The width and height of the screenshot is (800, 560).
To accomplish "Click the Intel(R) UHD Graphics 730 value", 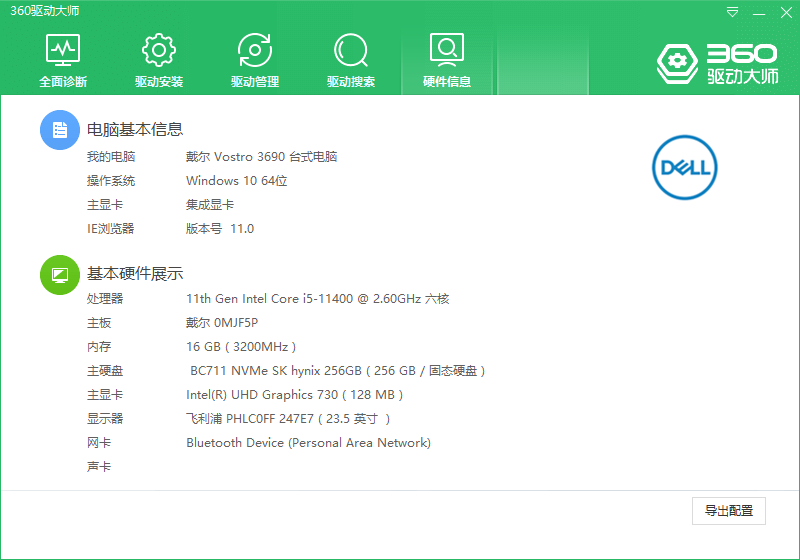I will [294, 395].
